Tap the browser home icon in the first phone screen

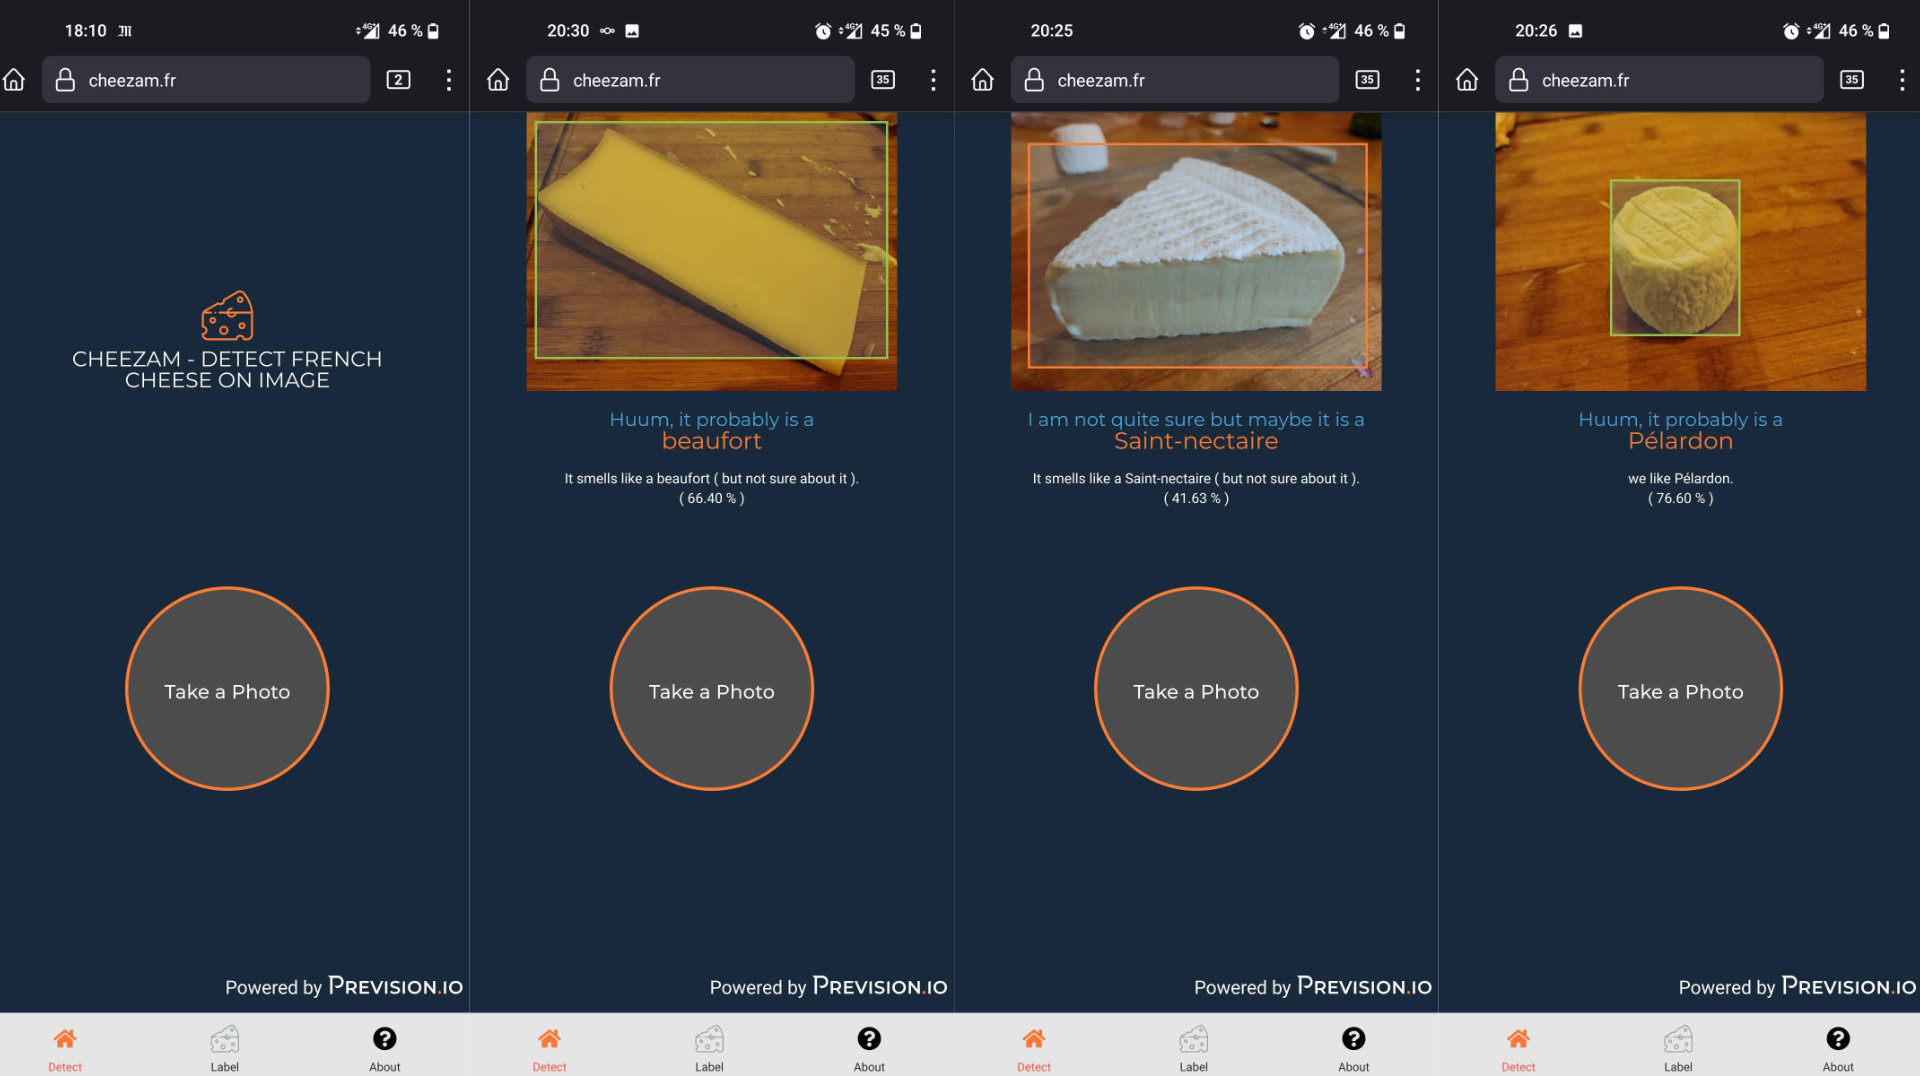14,80
